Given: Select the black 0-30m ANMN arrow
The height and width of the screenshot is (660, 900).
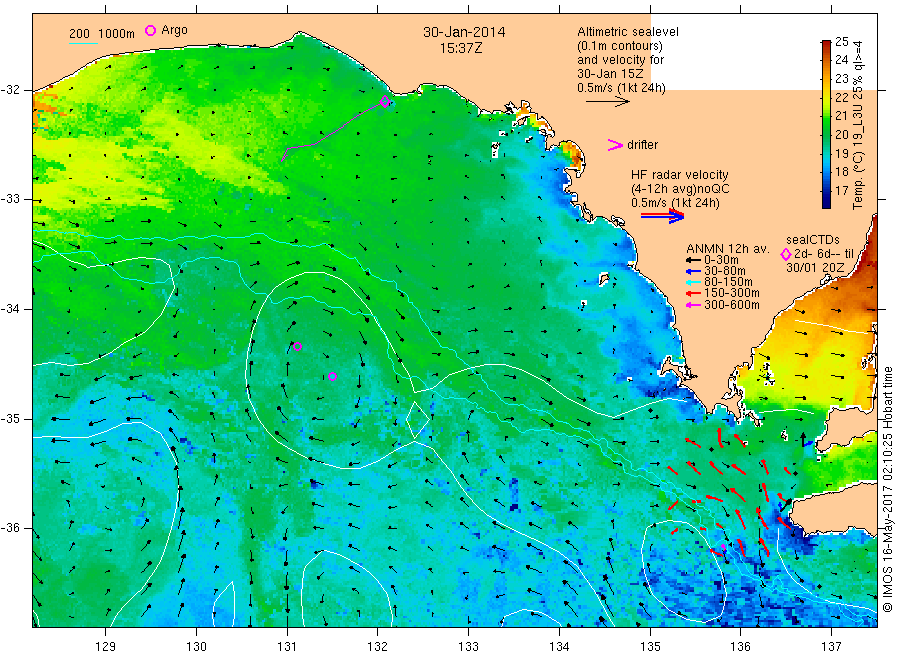Looking at the screenshot, I should [693, 260].
